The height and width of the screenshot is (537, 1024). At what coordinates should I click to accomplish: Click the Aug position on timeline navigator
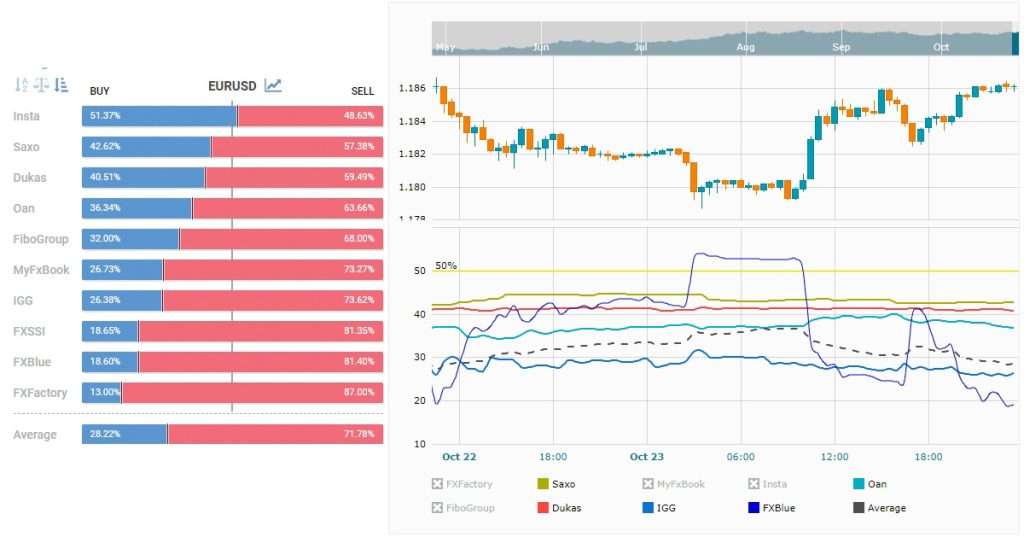(x=745, y=46)
